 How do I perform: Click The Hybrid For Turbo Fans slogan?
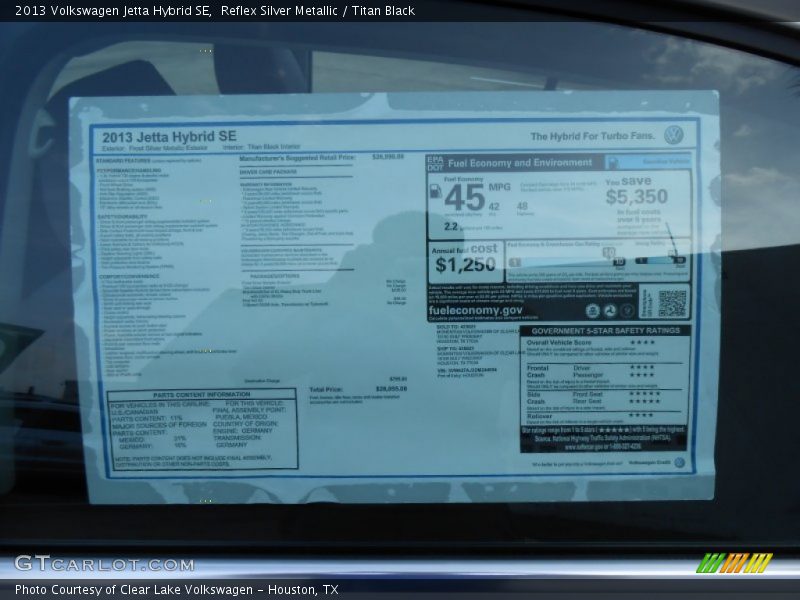click(x=592, y=136)
